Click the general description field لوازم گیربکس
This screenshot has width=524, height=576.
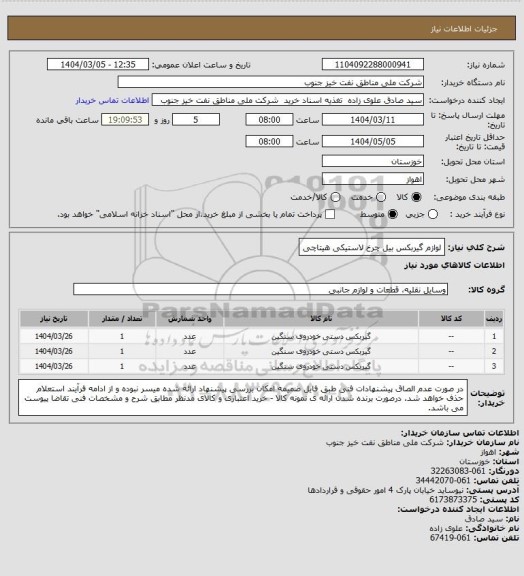pos(372,248)
